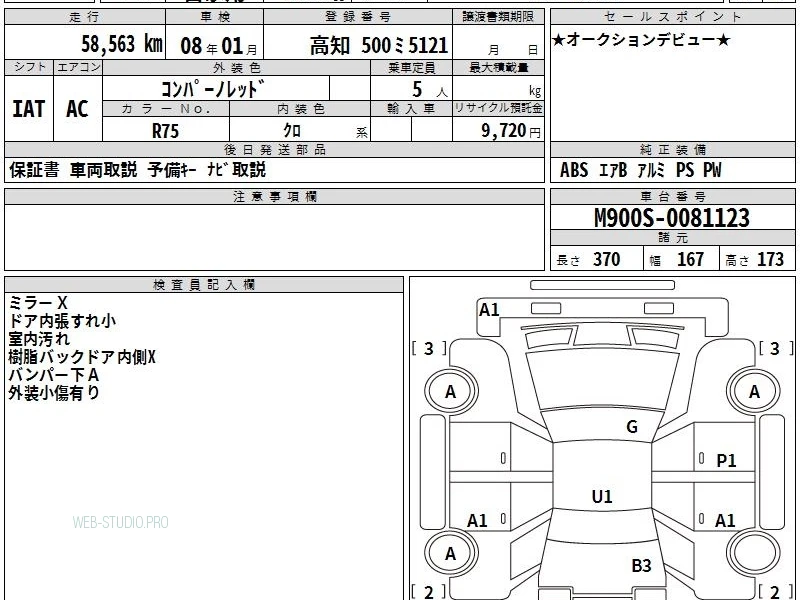Click the 登録番号 header

pyautogui.click(x=358, y=17)
